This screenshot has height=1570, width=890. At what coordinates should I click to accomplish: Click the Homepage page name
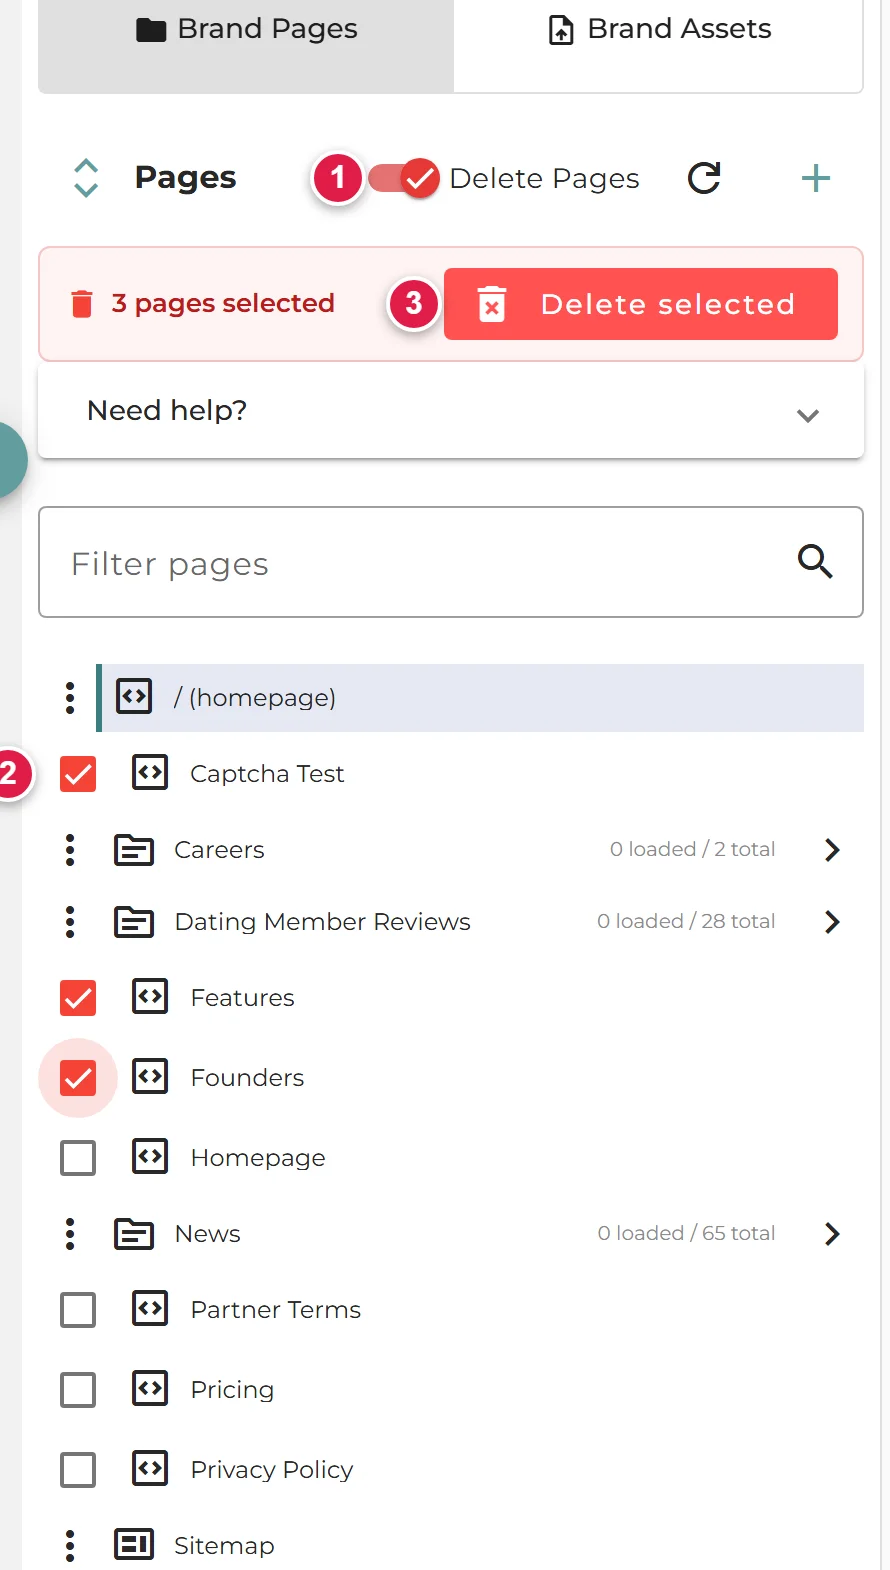pos(258,1158)
